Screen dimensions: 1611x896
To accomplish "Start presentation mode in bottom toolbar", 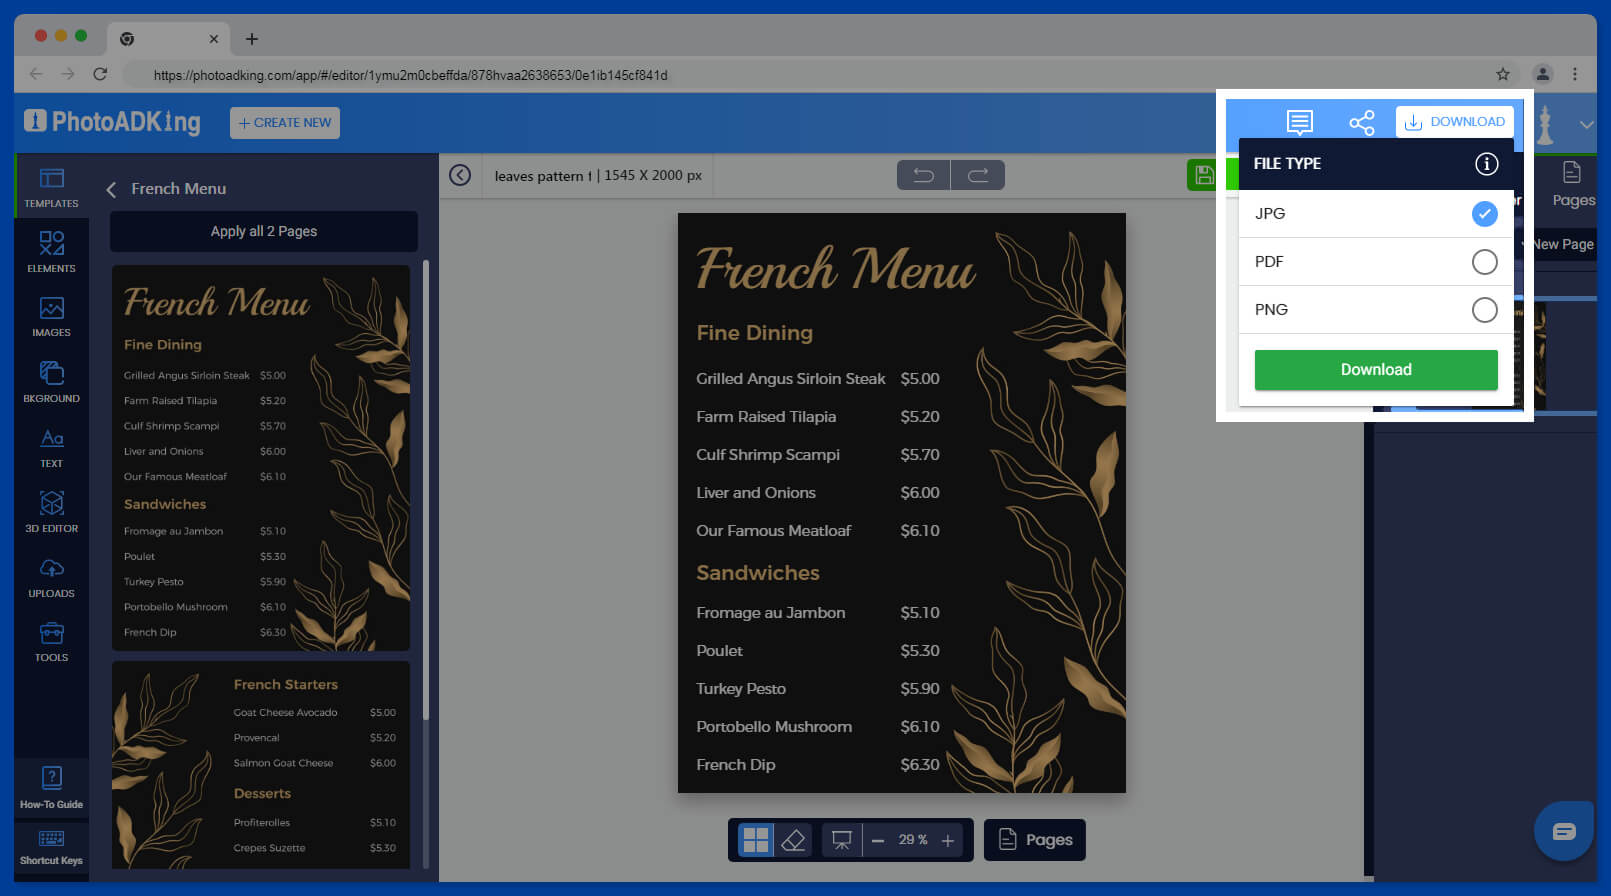I will 842,840.
